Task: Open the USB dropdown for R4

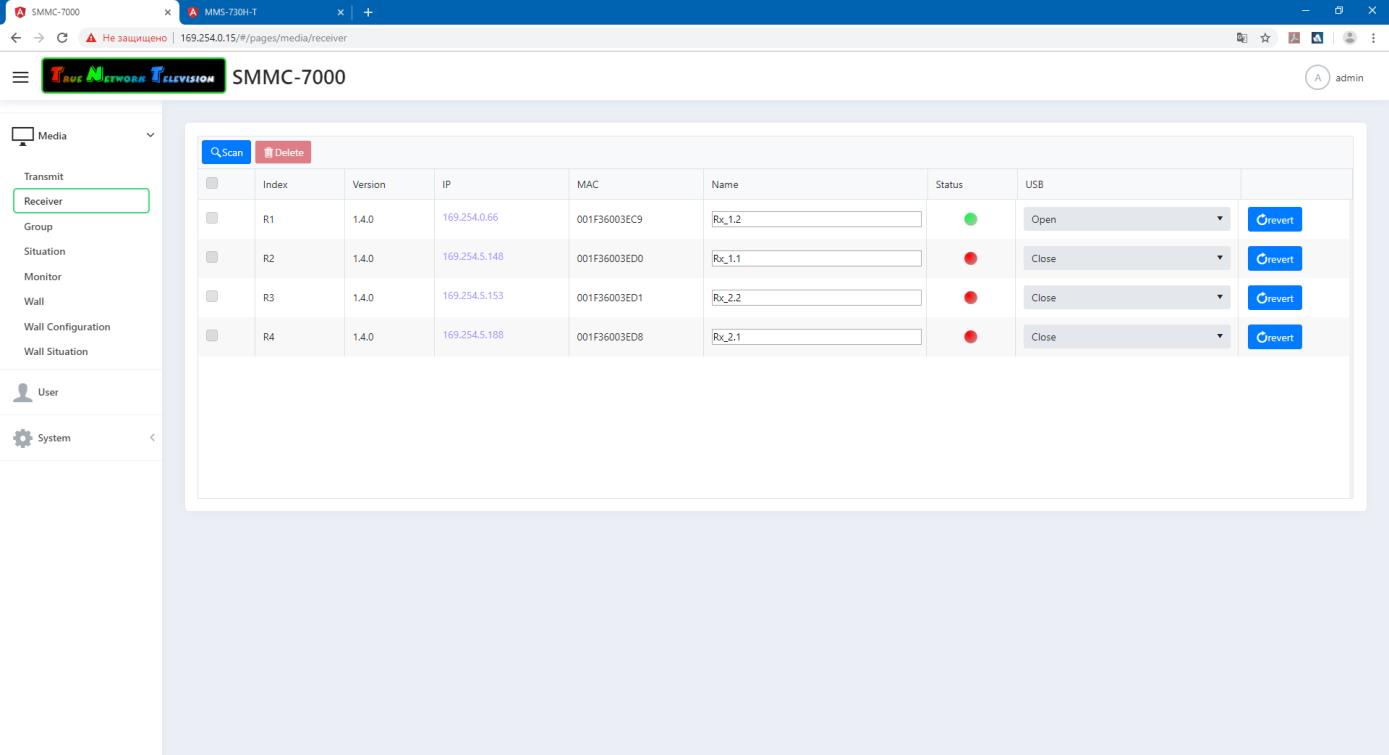Action: coord(1126,338)
